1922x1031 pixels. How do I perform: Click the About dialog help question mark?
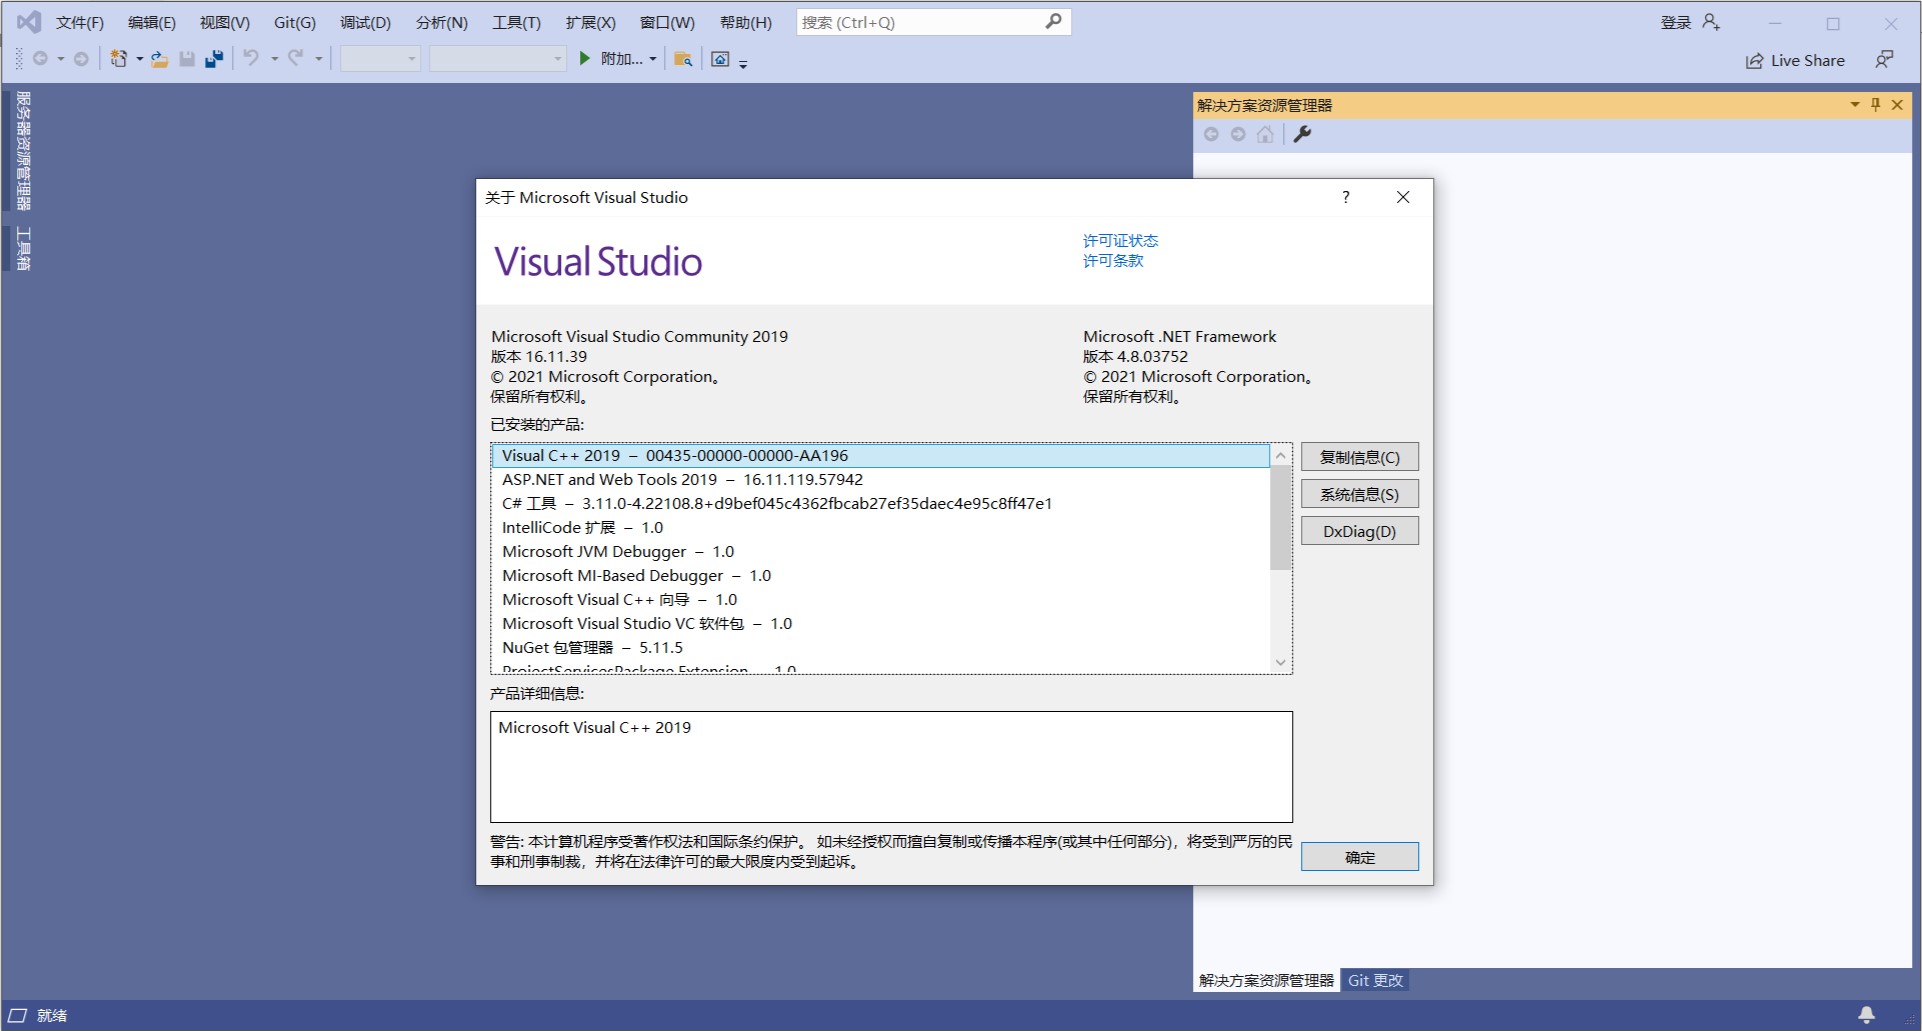pos(1346,197)
